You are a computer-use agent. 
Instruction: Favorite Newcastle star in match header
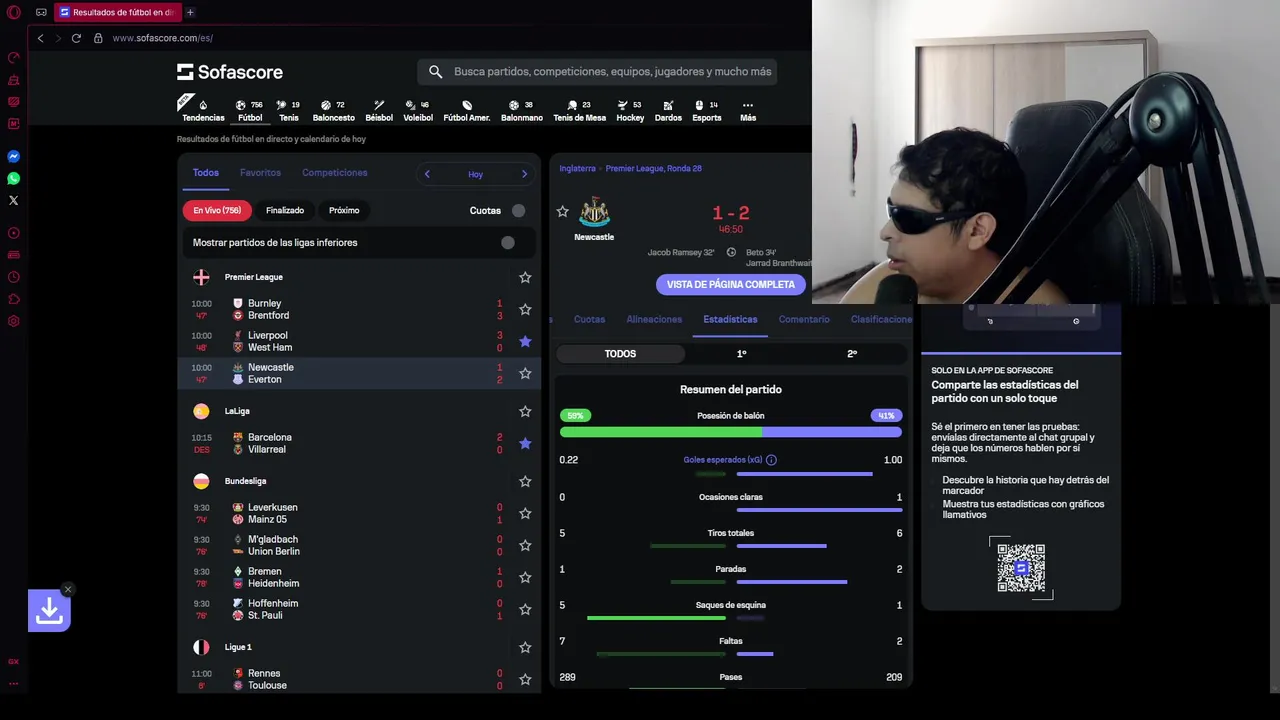pos(562,211)
